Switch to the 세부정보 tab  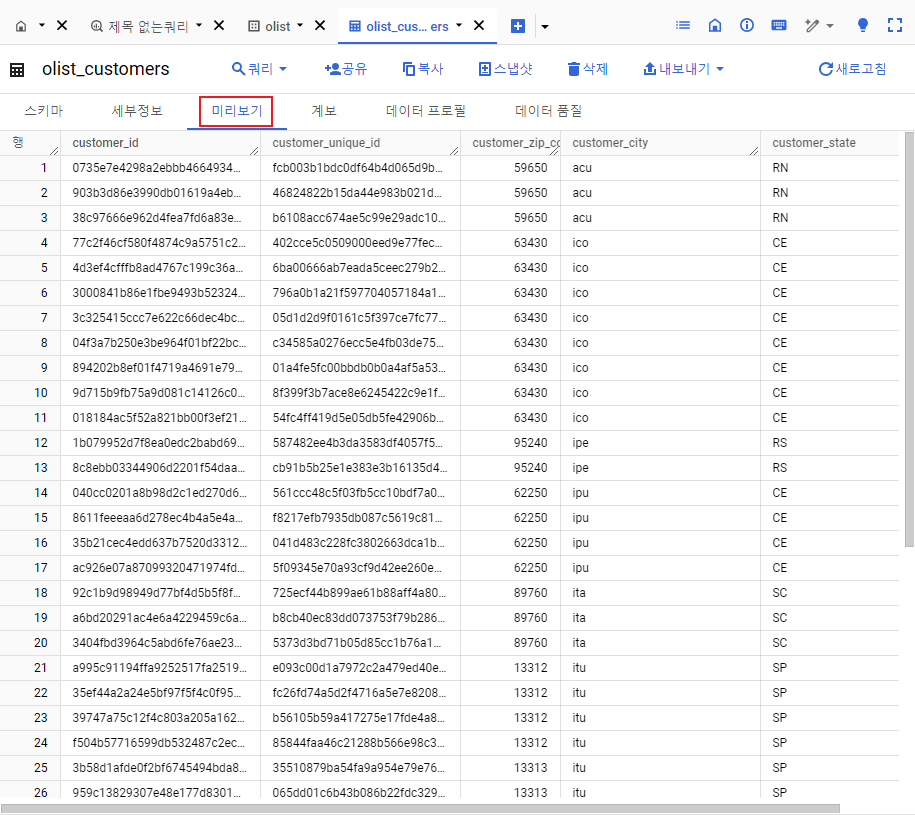[x=137, y=111]
